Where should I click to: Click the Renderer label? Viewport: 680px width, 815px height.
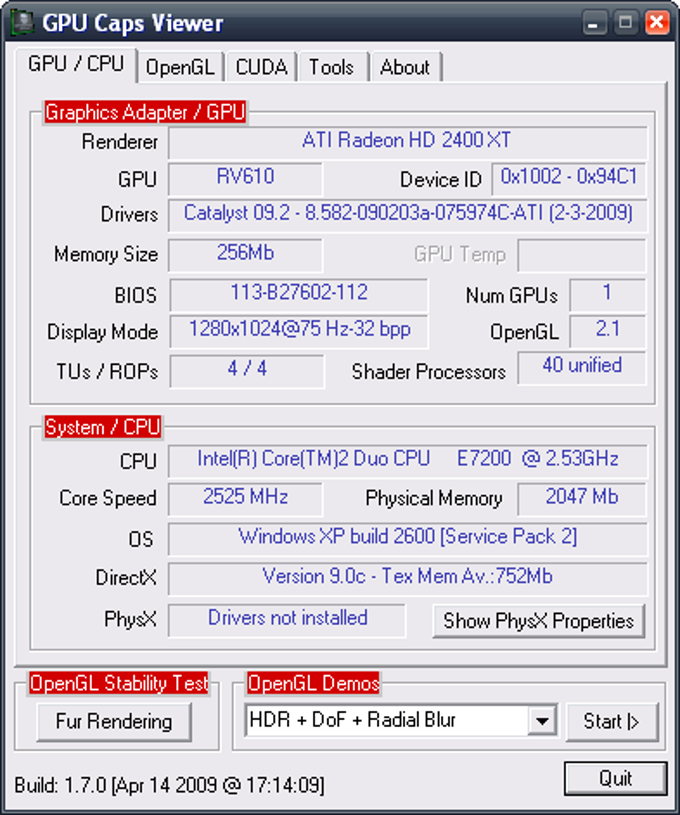(x=120, y=141)
